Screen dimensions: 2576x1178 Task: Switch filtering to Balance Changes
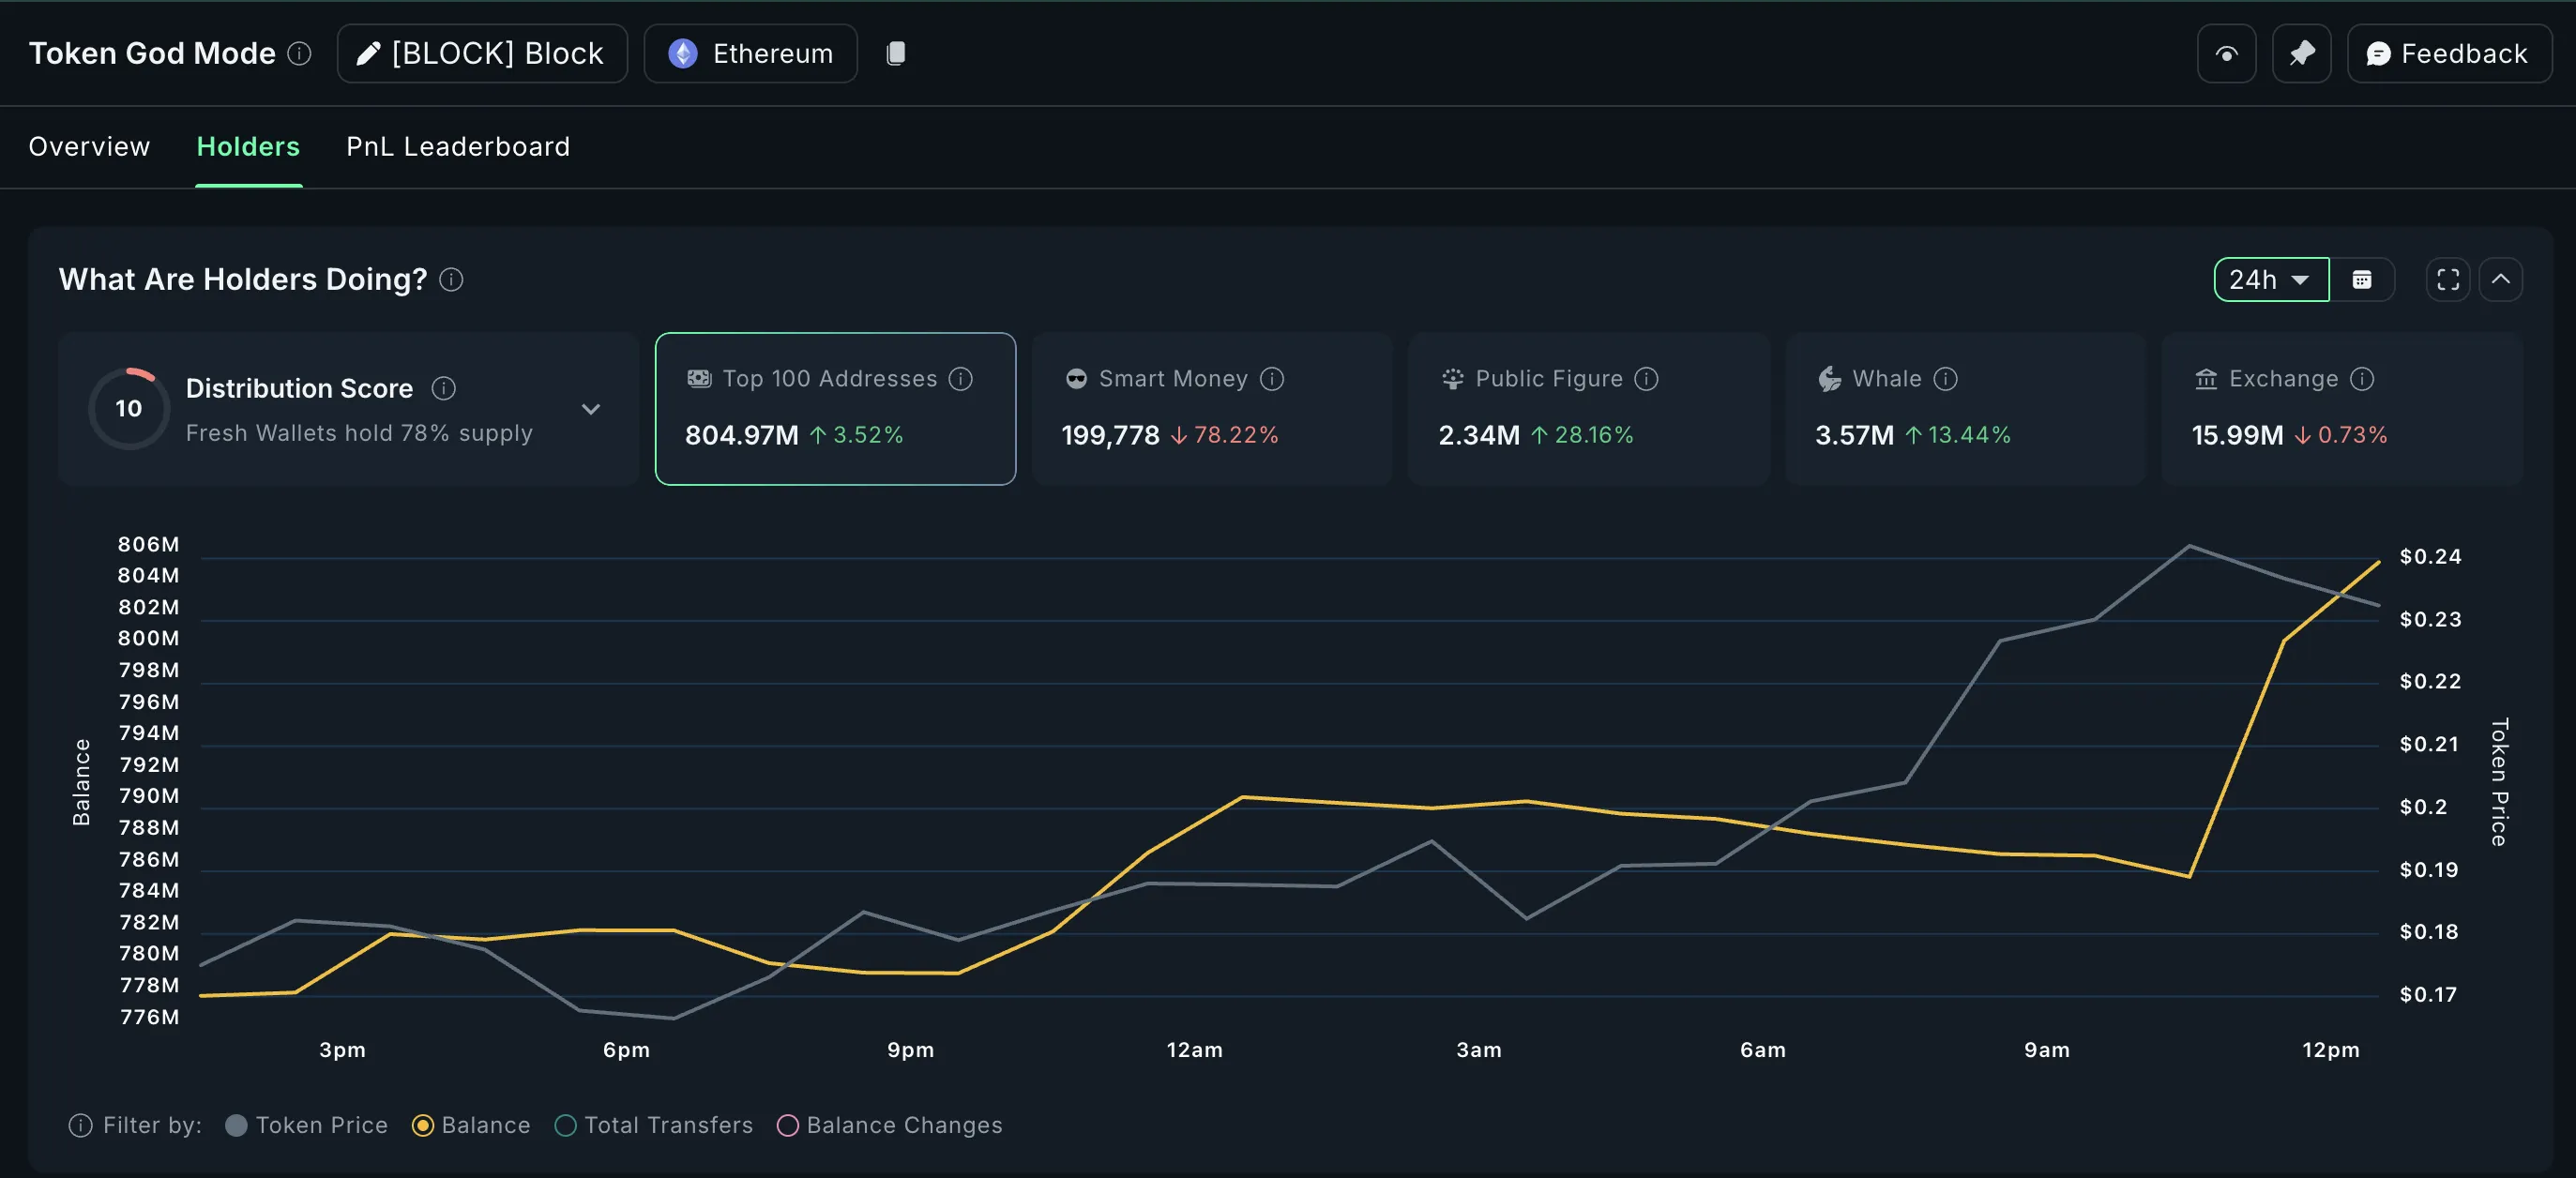tap(787, 1126)
